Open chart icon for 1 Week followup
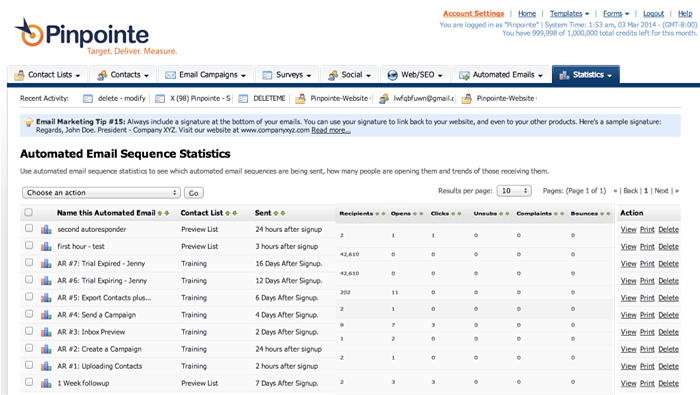Viewport: 700px width, 395px height. click(x=46, y=383)
